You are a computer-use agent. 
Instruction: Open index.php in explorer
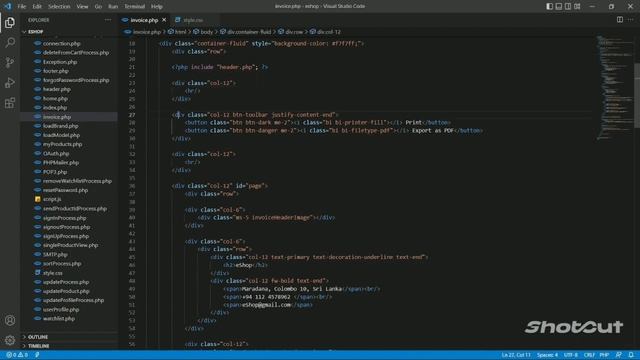55,107
